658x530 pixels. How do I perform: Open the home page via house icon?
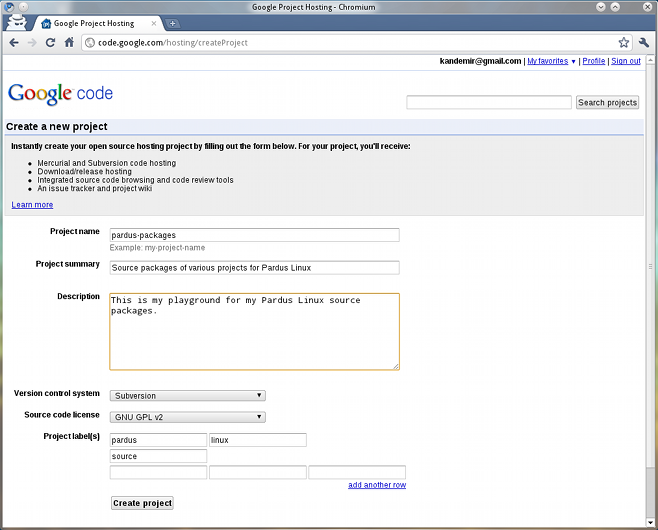pyautogui.click(x=69, y=42)
